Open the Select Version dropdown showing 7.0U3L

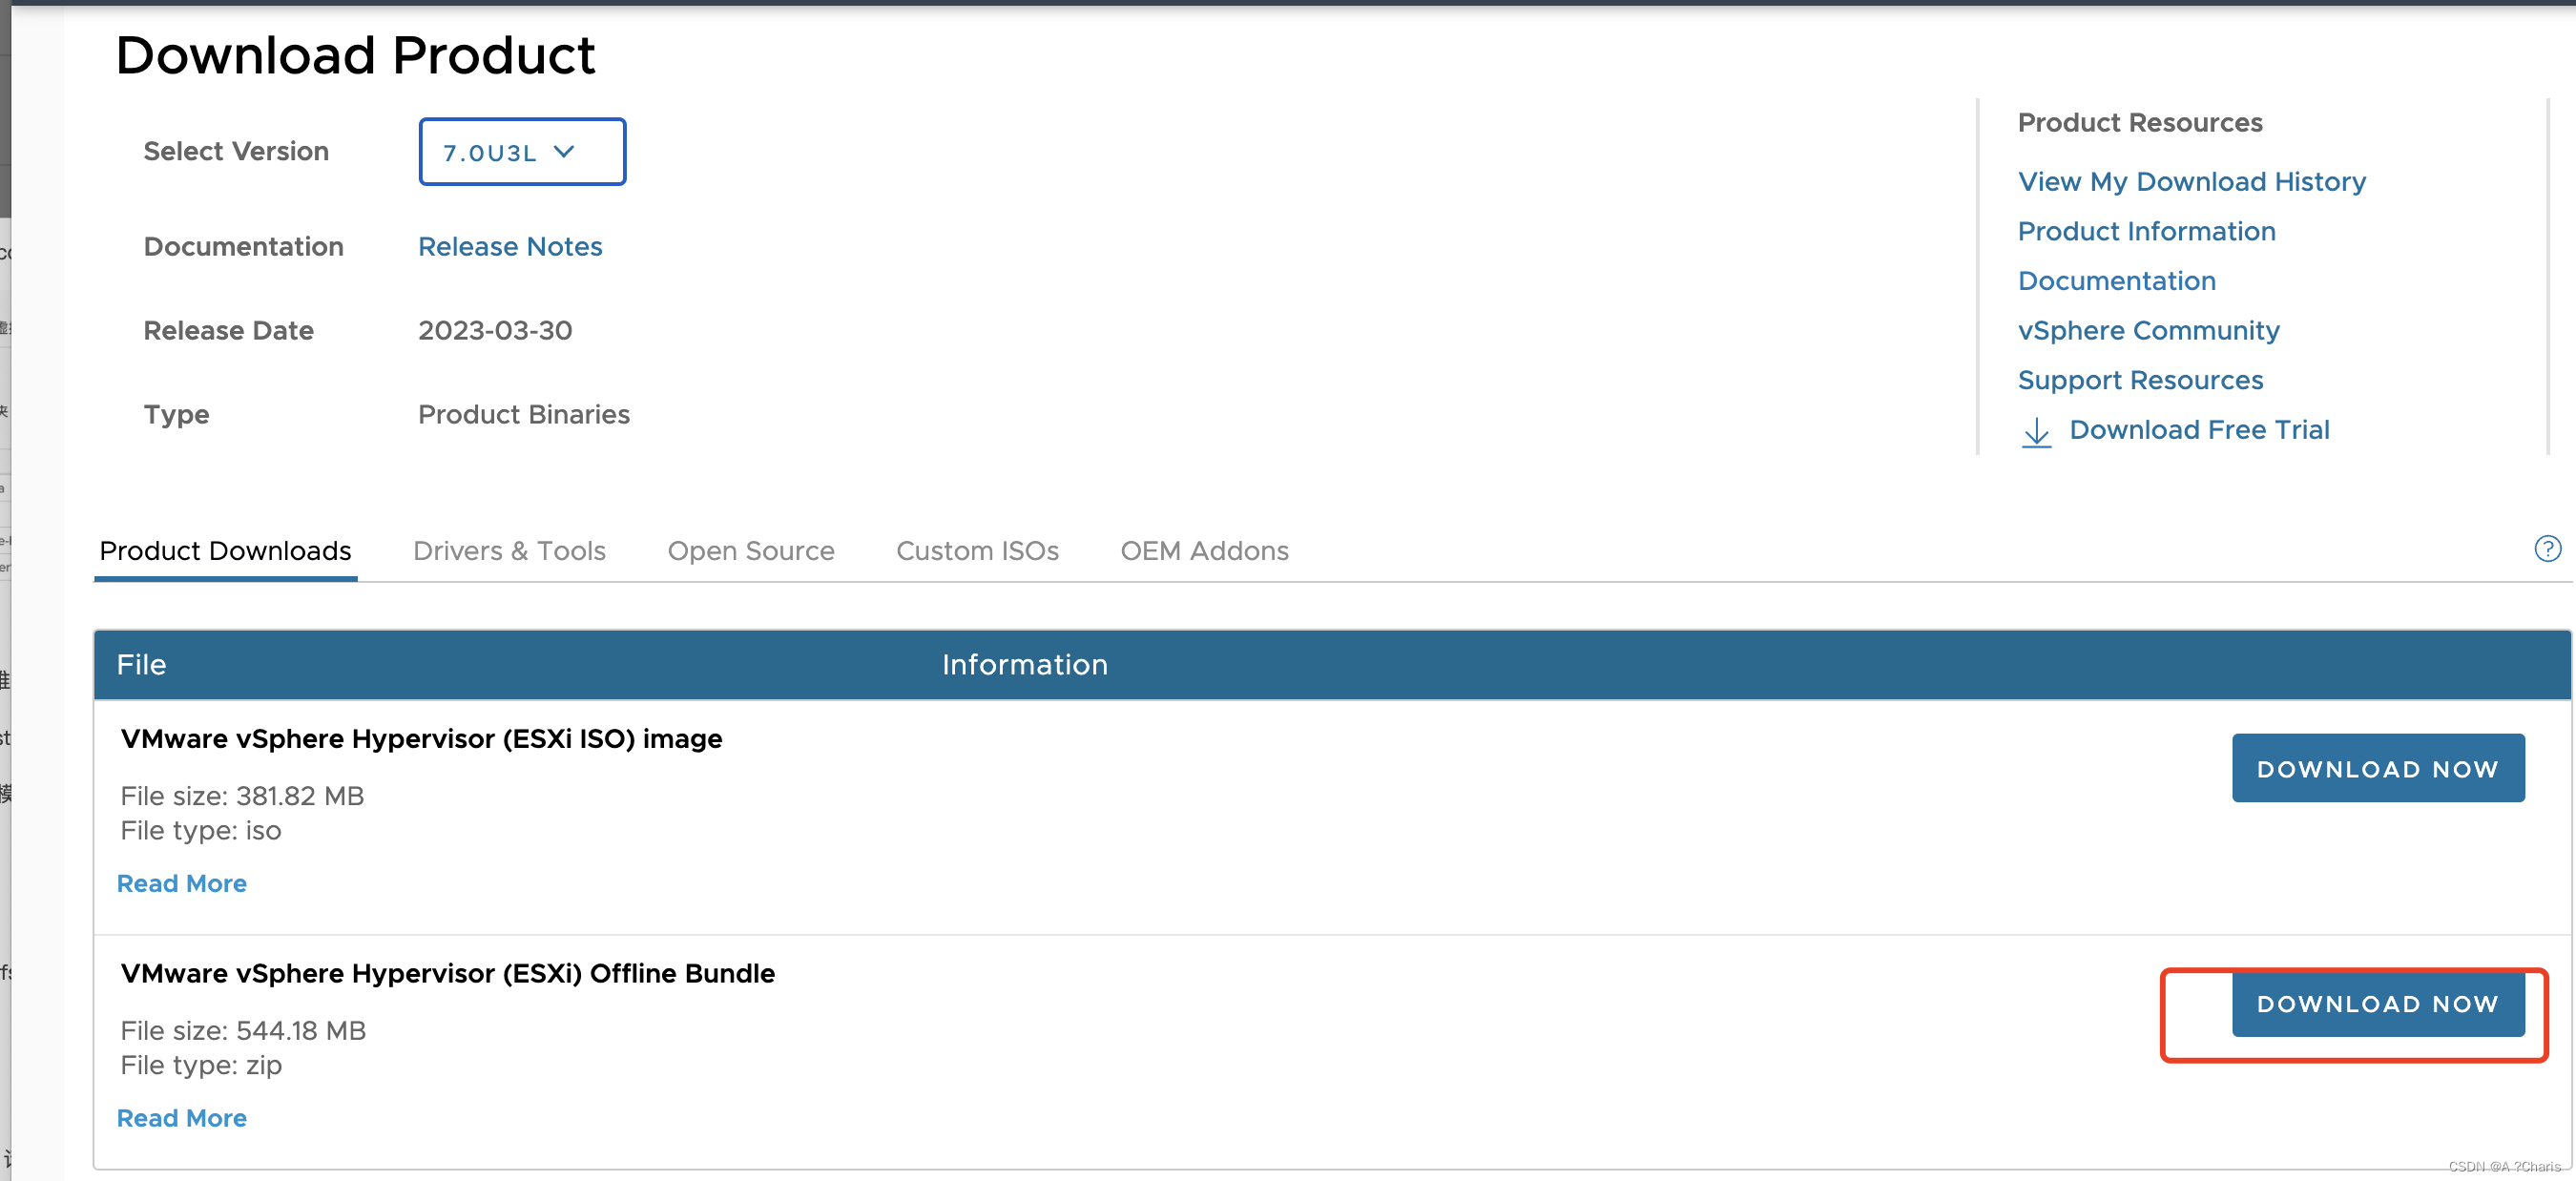(521, 152)
